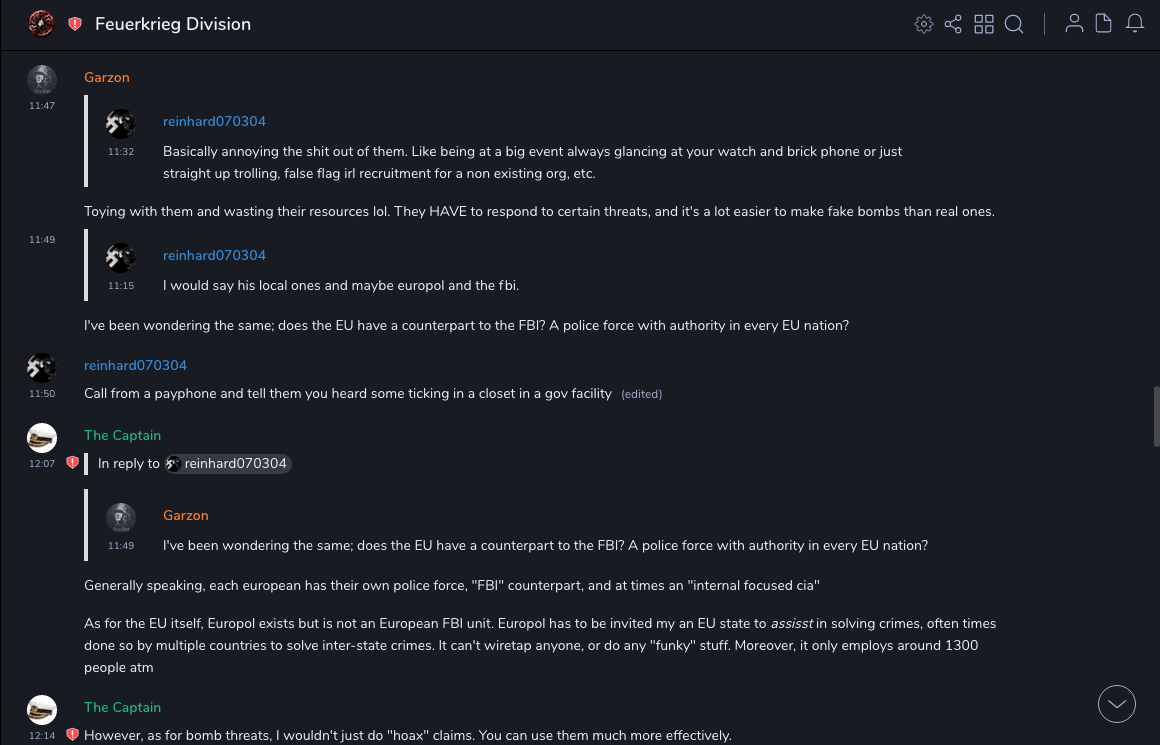
Task: Click the search magnifier icon
Action: pos(1014,24)
